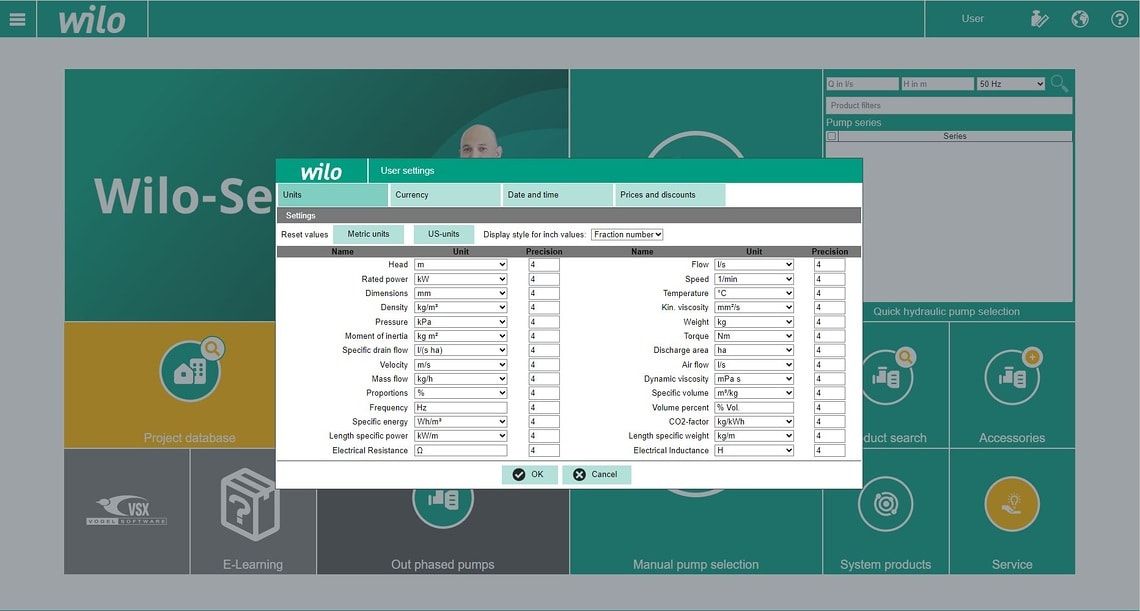Open the language globe icon

(x=1080, y=19)
